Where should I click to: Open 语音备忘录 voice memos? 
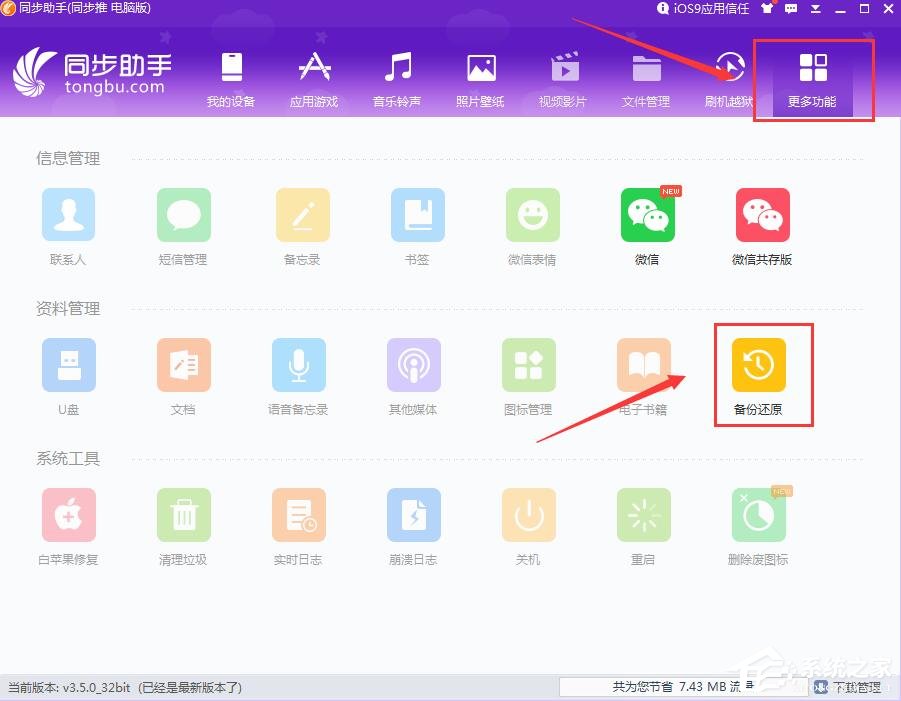coord(298,365)
